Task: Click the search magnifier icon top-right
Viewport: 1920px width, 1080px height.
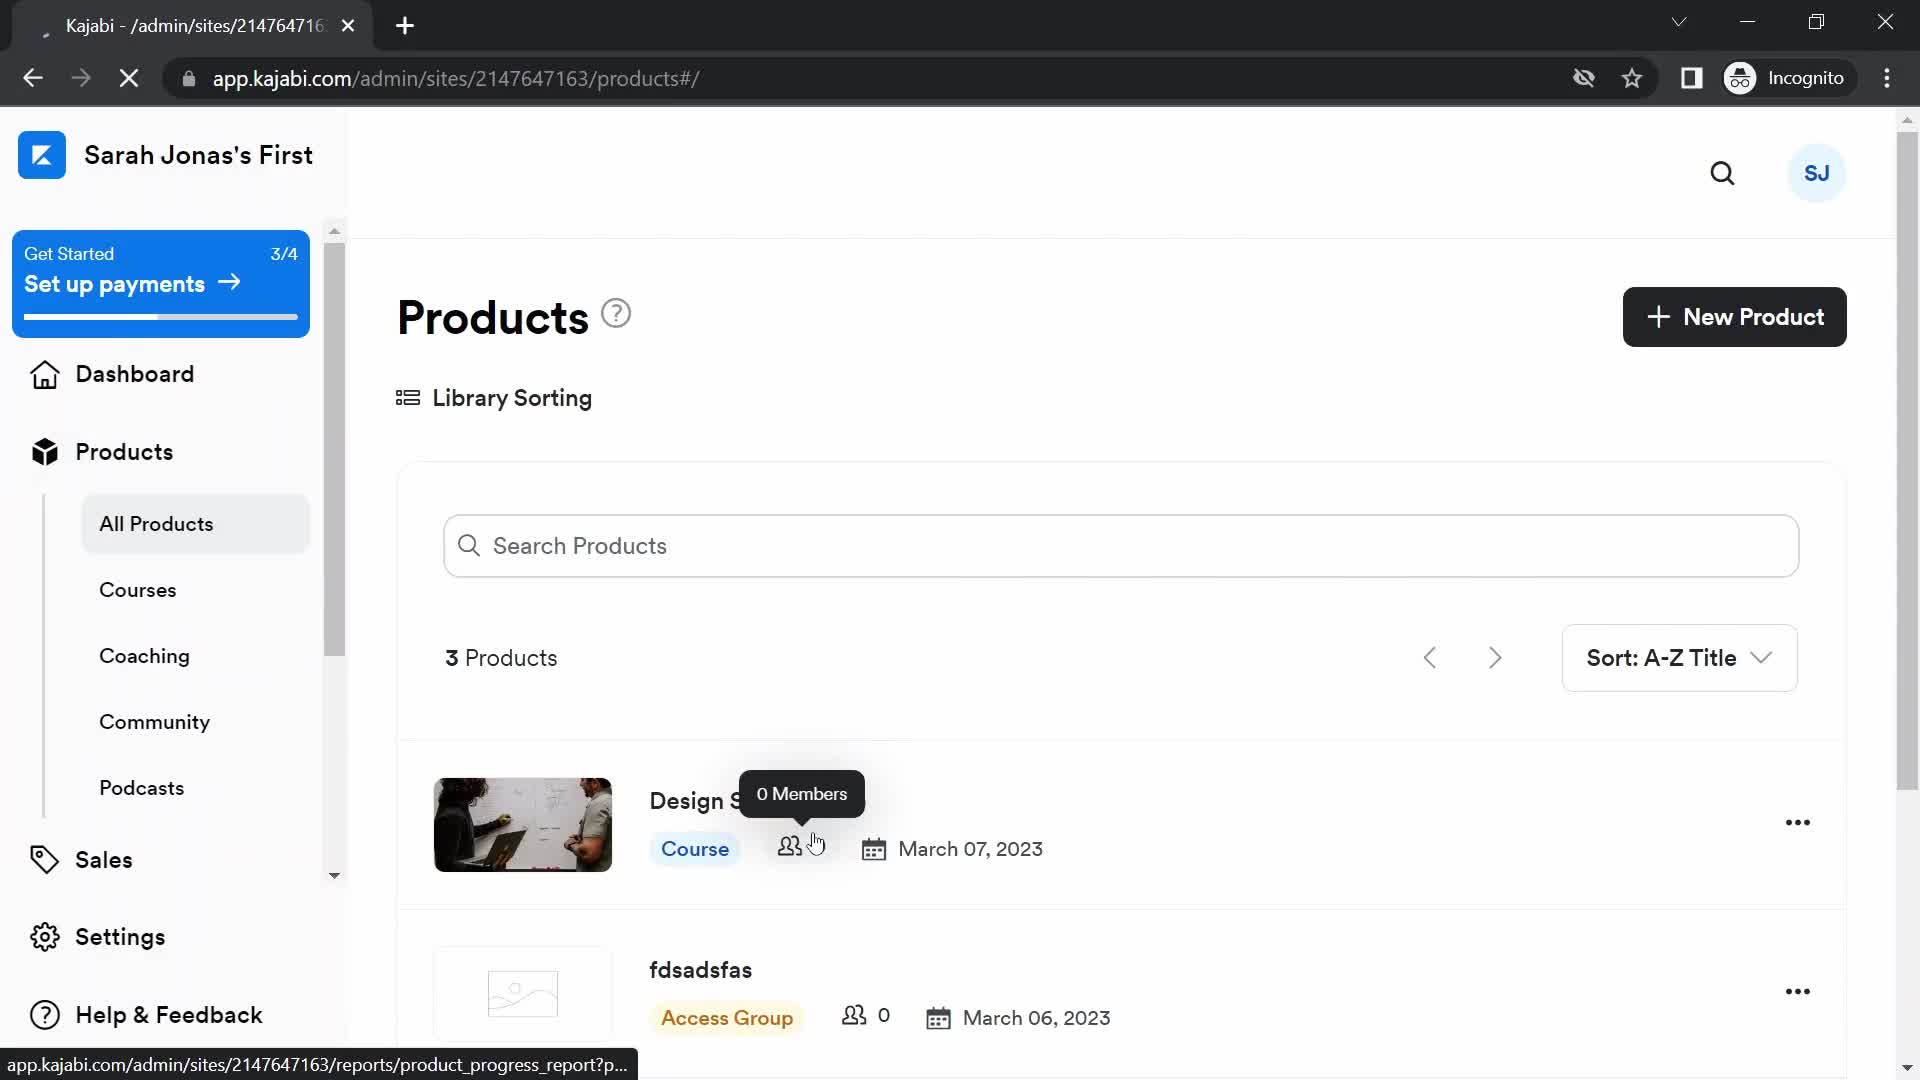Action: coord(1722,171)
